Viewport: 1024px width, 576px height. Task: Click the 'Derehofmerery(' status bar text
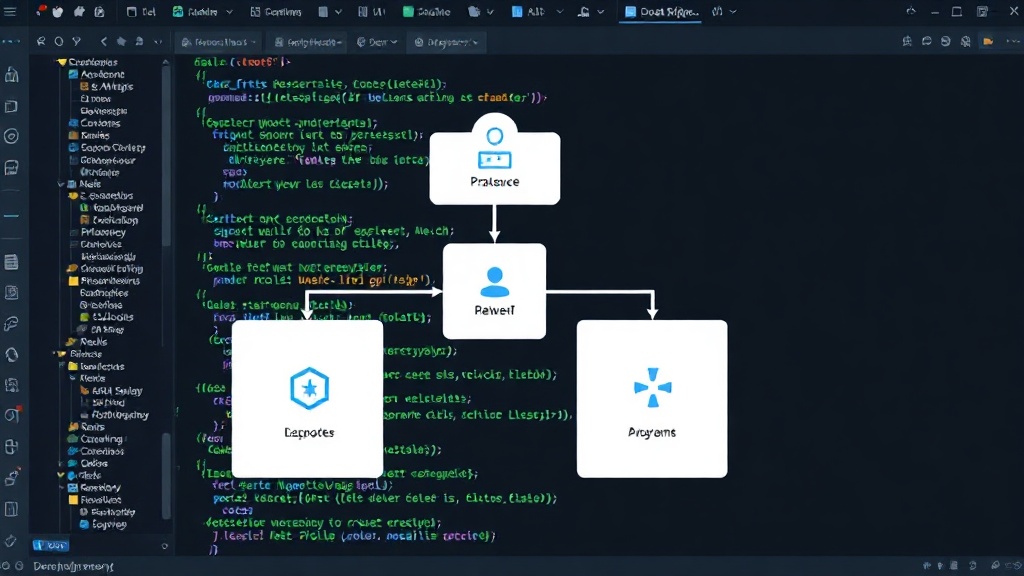(x=73, y=566)
